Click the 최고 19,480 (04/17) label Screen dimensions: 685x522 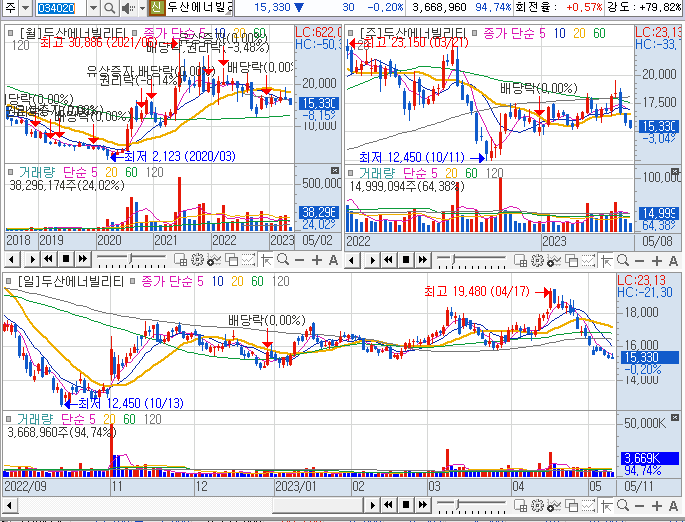click(x=477, y=291)
